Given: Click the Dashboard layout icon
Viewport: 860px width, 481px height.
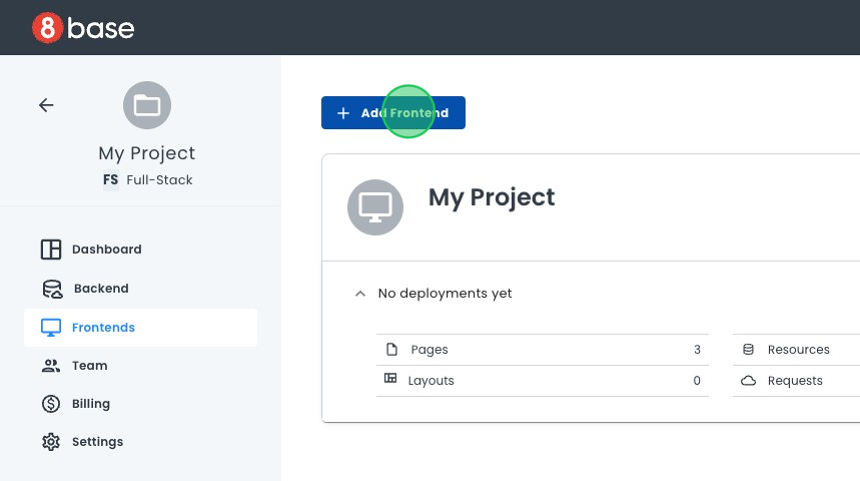Looking at the screenshot, I should 51,249.
